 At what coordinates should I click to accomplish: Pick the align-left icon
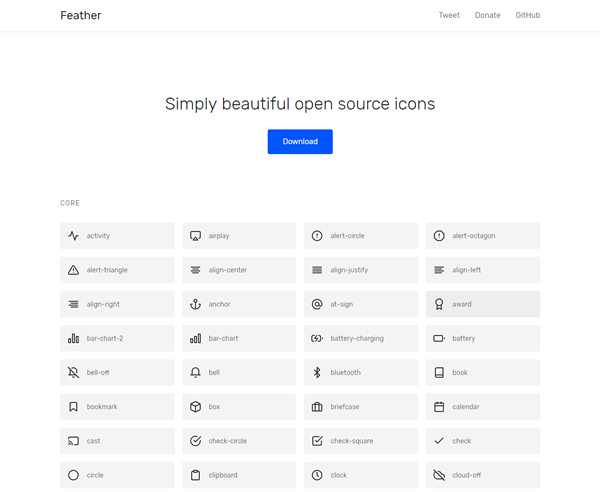pyautogui.click(x=439, y=270)
